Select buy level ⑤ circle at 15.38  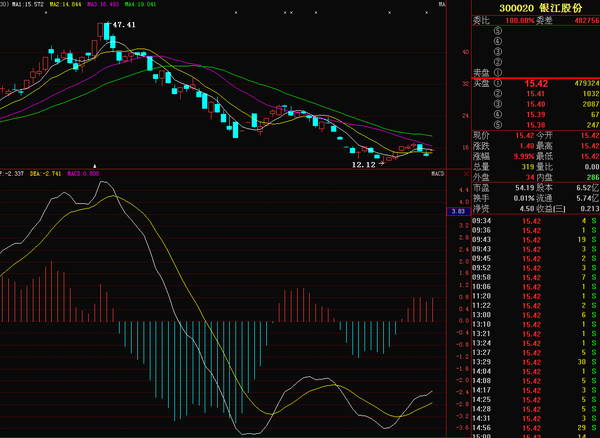tap(497, 125)
